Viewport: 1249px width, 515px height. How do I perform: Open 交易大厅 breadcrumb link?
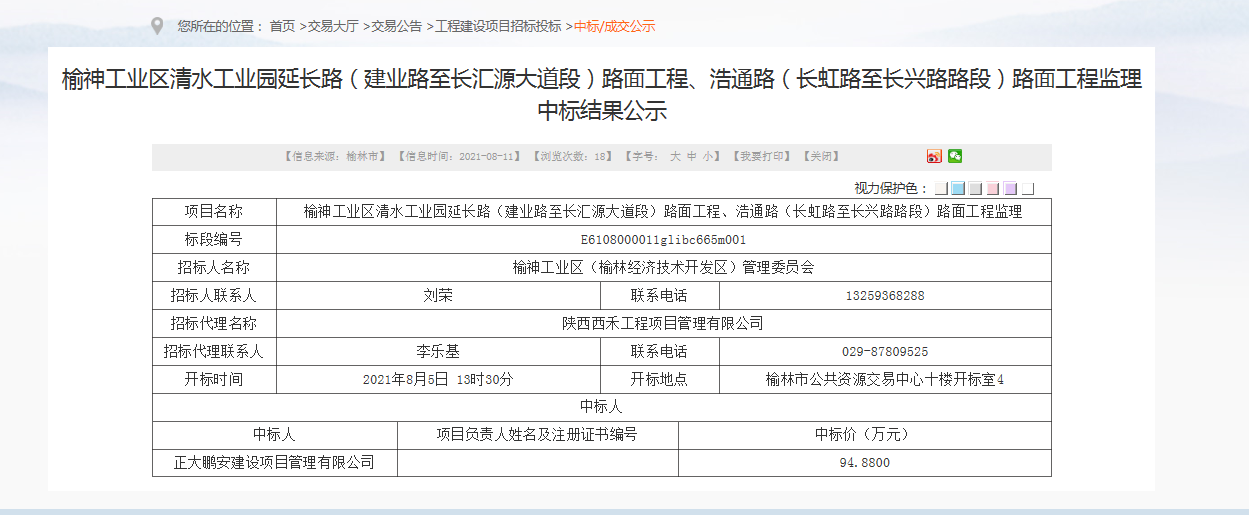[333, 26]
